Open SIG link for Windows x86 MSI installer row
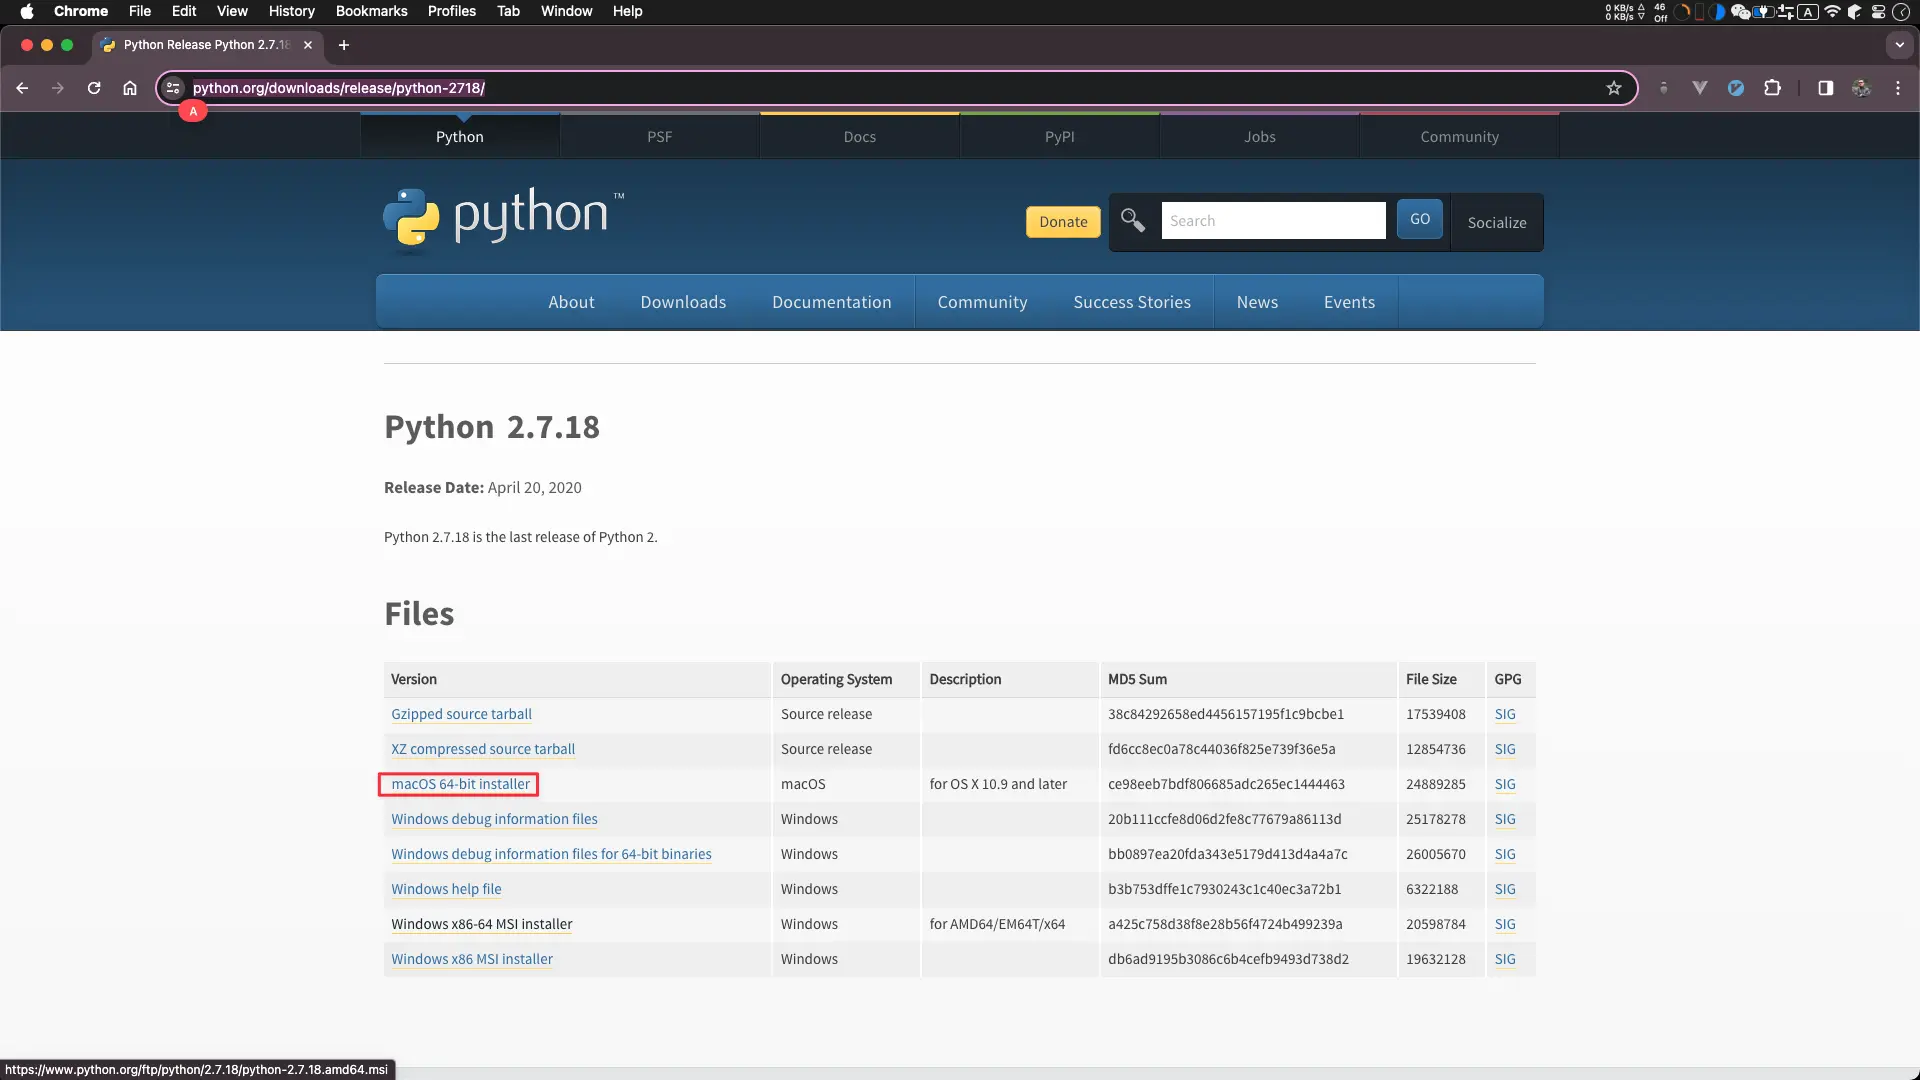 1505,959
